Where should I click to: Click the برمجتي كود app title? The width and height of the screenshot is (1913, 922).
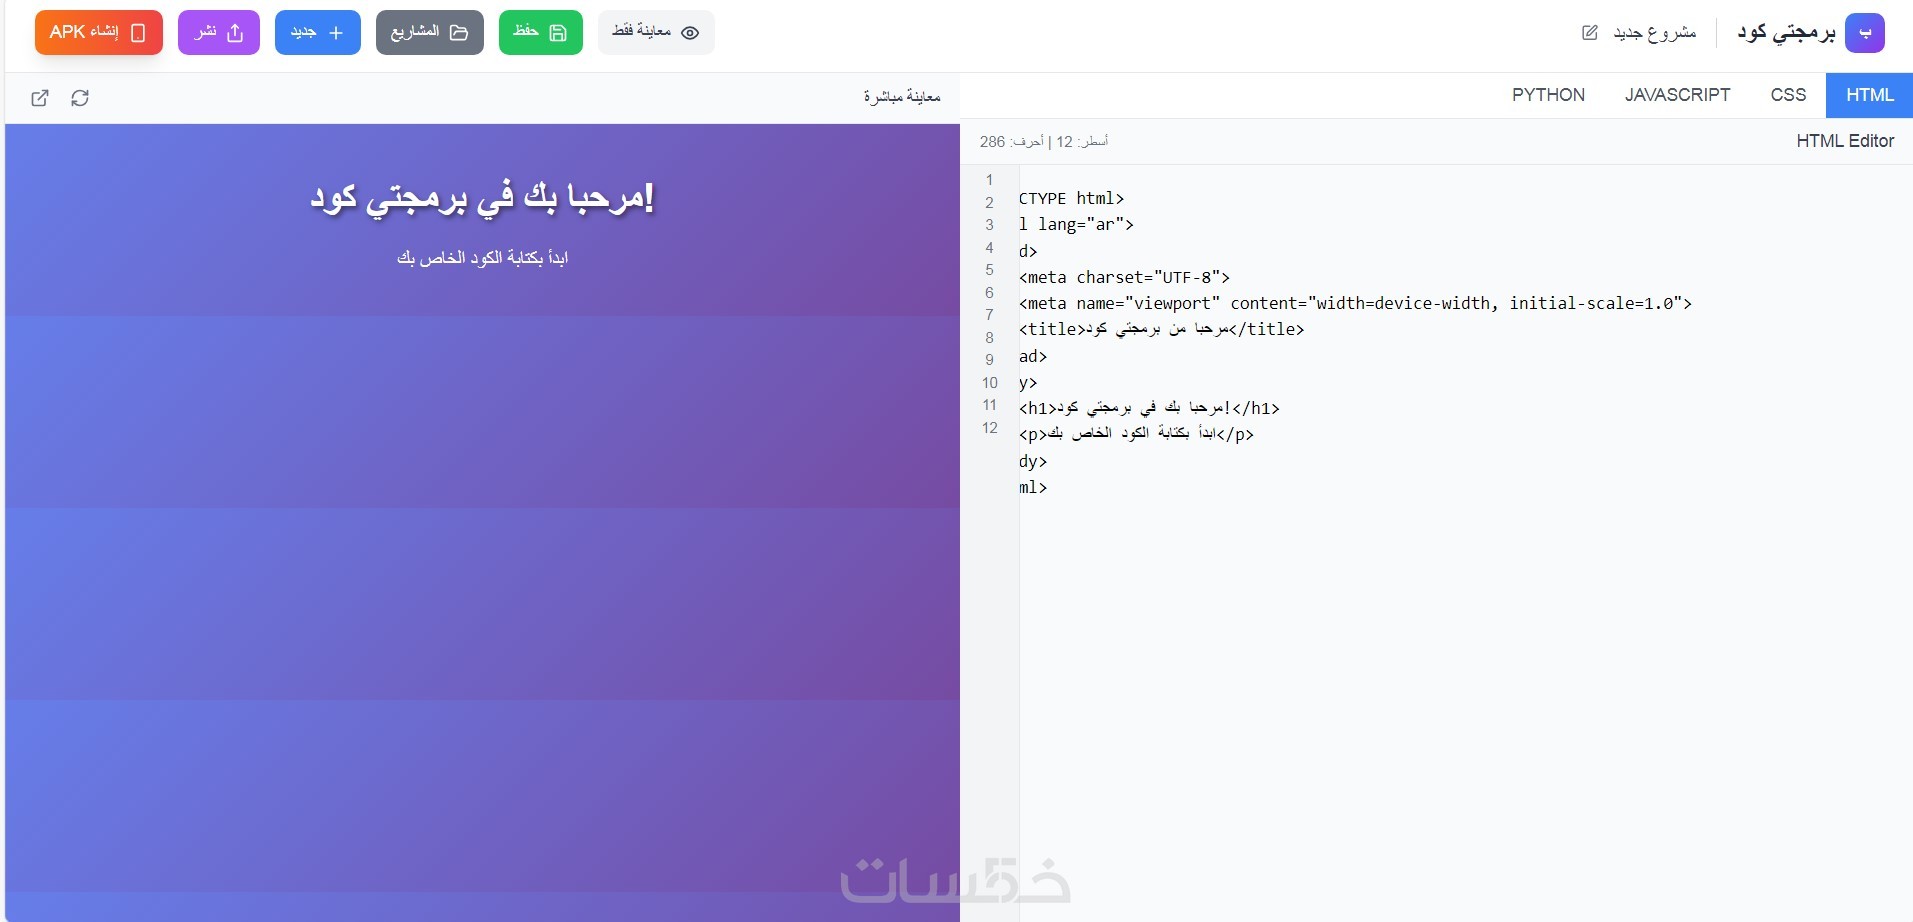[x=1787, y=33]
